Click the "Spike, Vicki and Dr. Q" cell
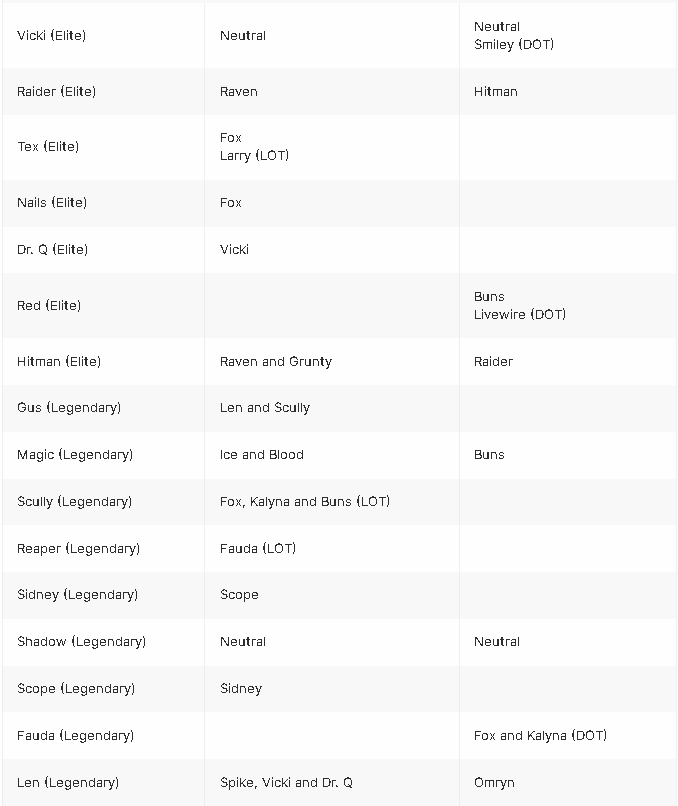The height and width of the screenshot is (806, 678). pos(286,783)
